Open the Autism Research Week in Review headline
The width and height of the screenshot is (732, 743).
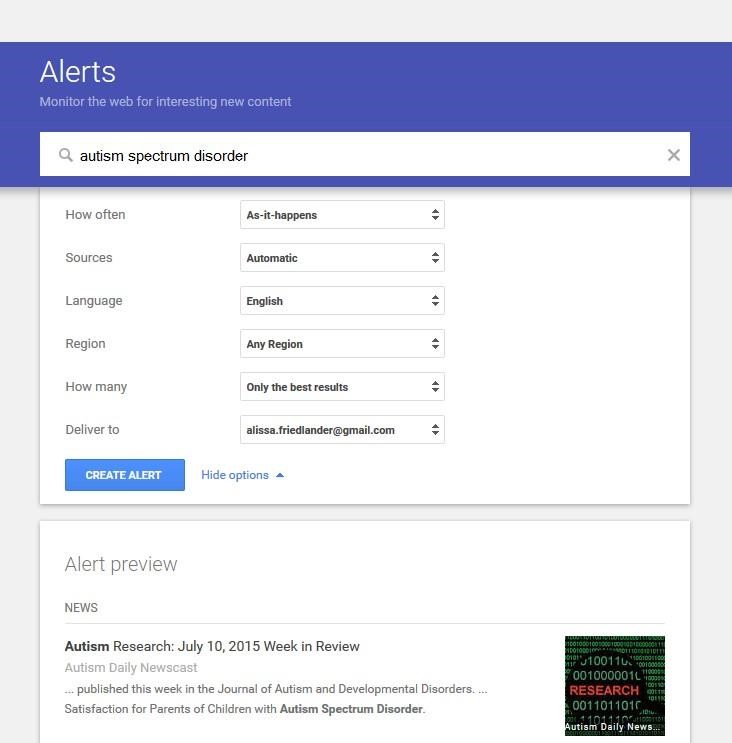click(212, 646)
